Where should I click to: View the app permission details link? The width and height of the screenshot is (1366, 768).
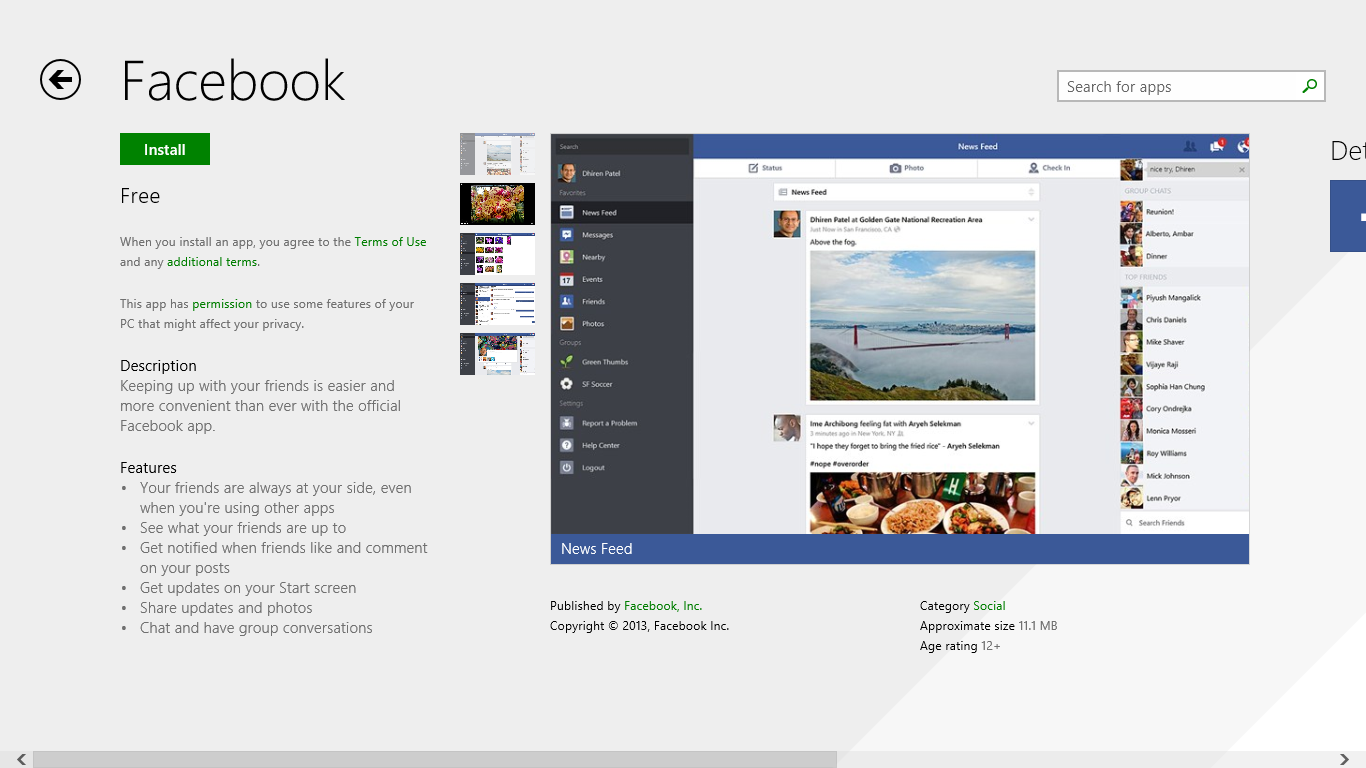tap(222, 303)
